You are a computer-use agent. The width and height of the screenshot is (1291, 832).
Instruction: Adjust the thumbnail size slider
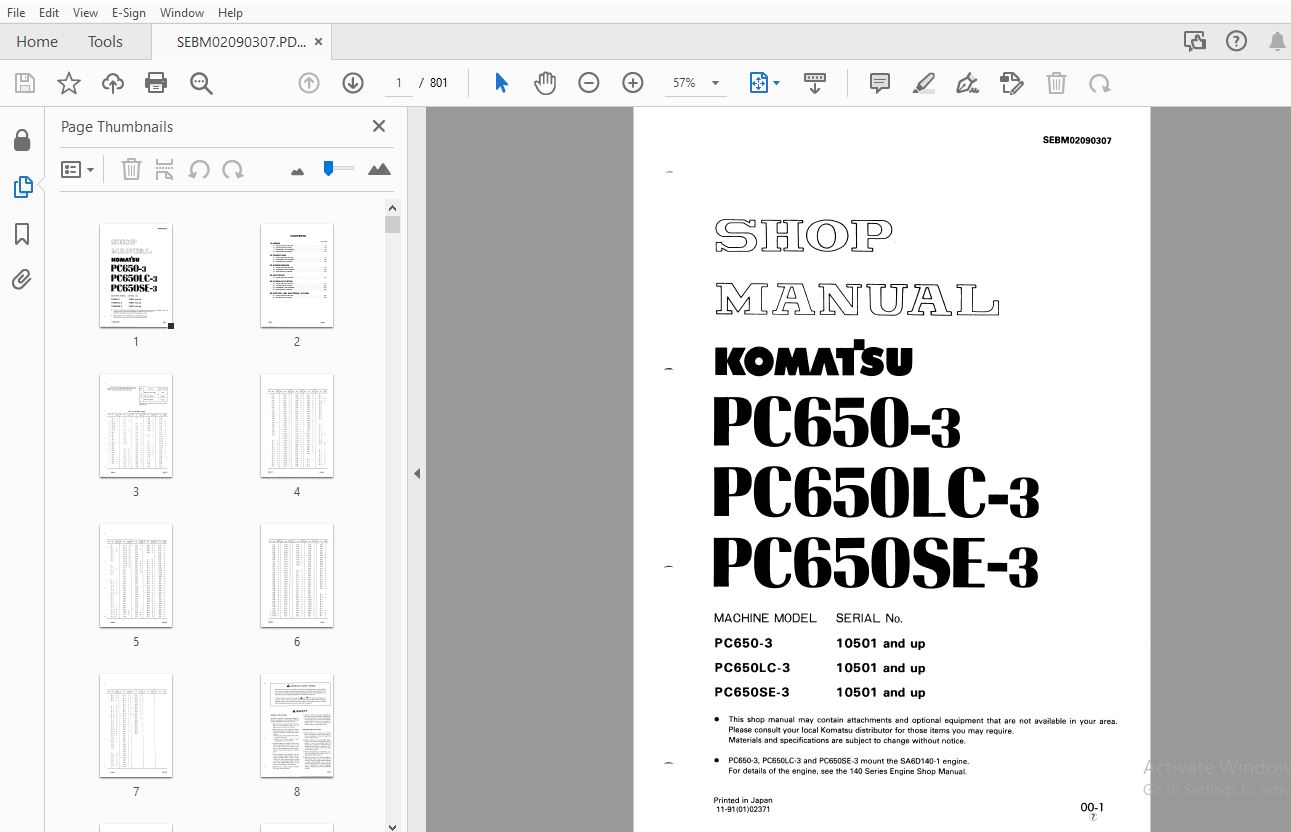tap(338, 169)
